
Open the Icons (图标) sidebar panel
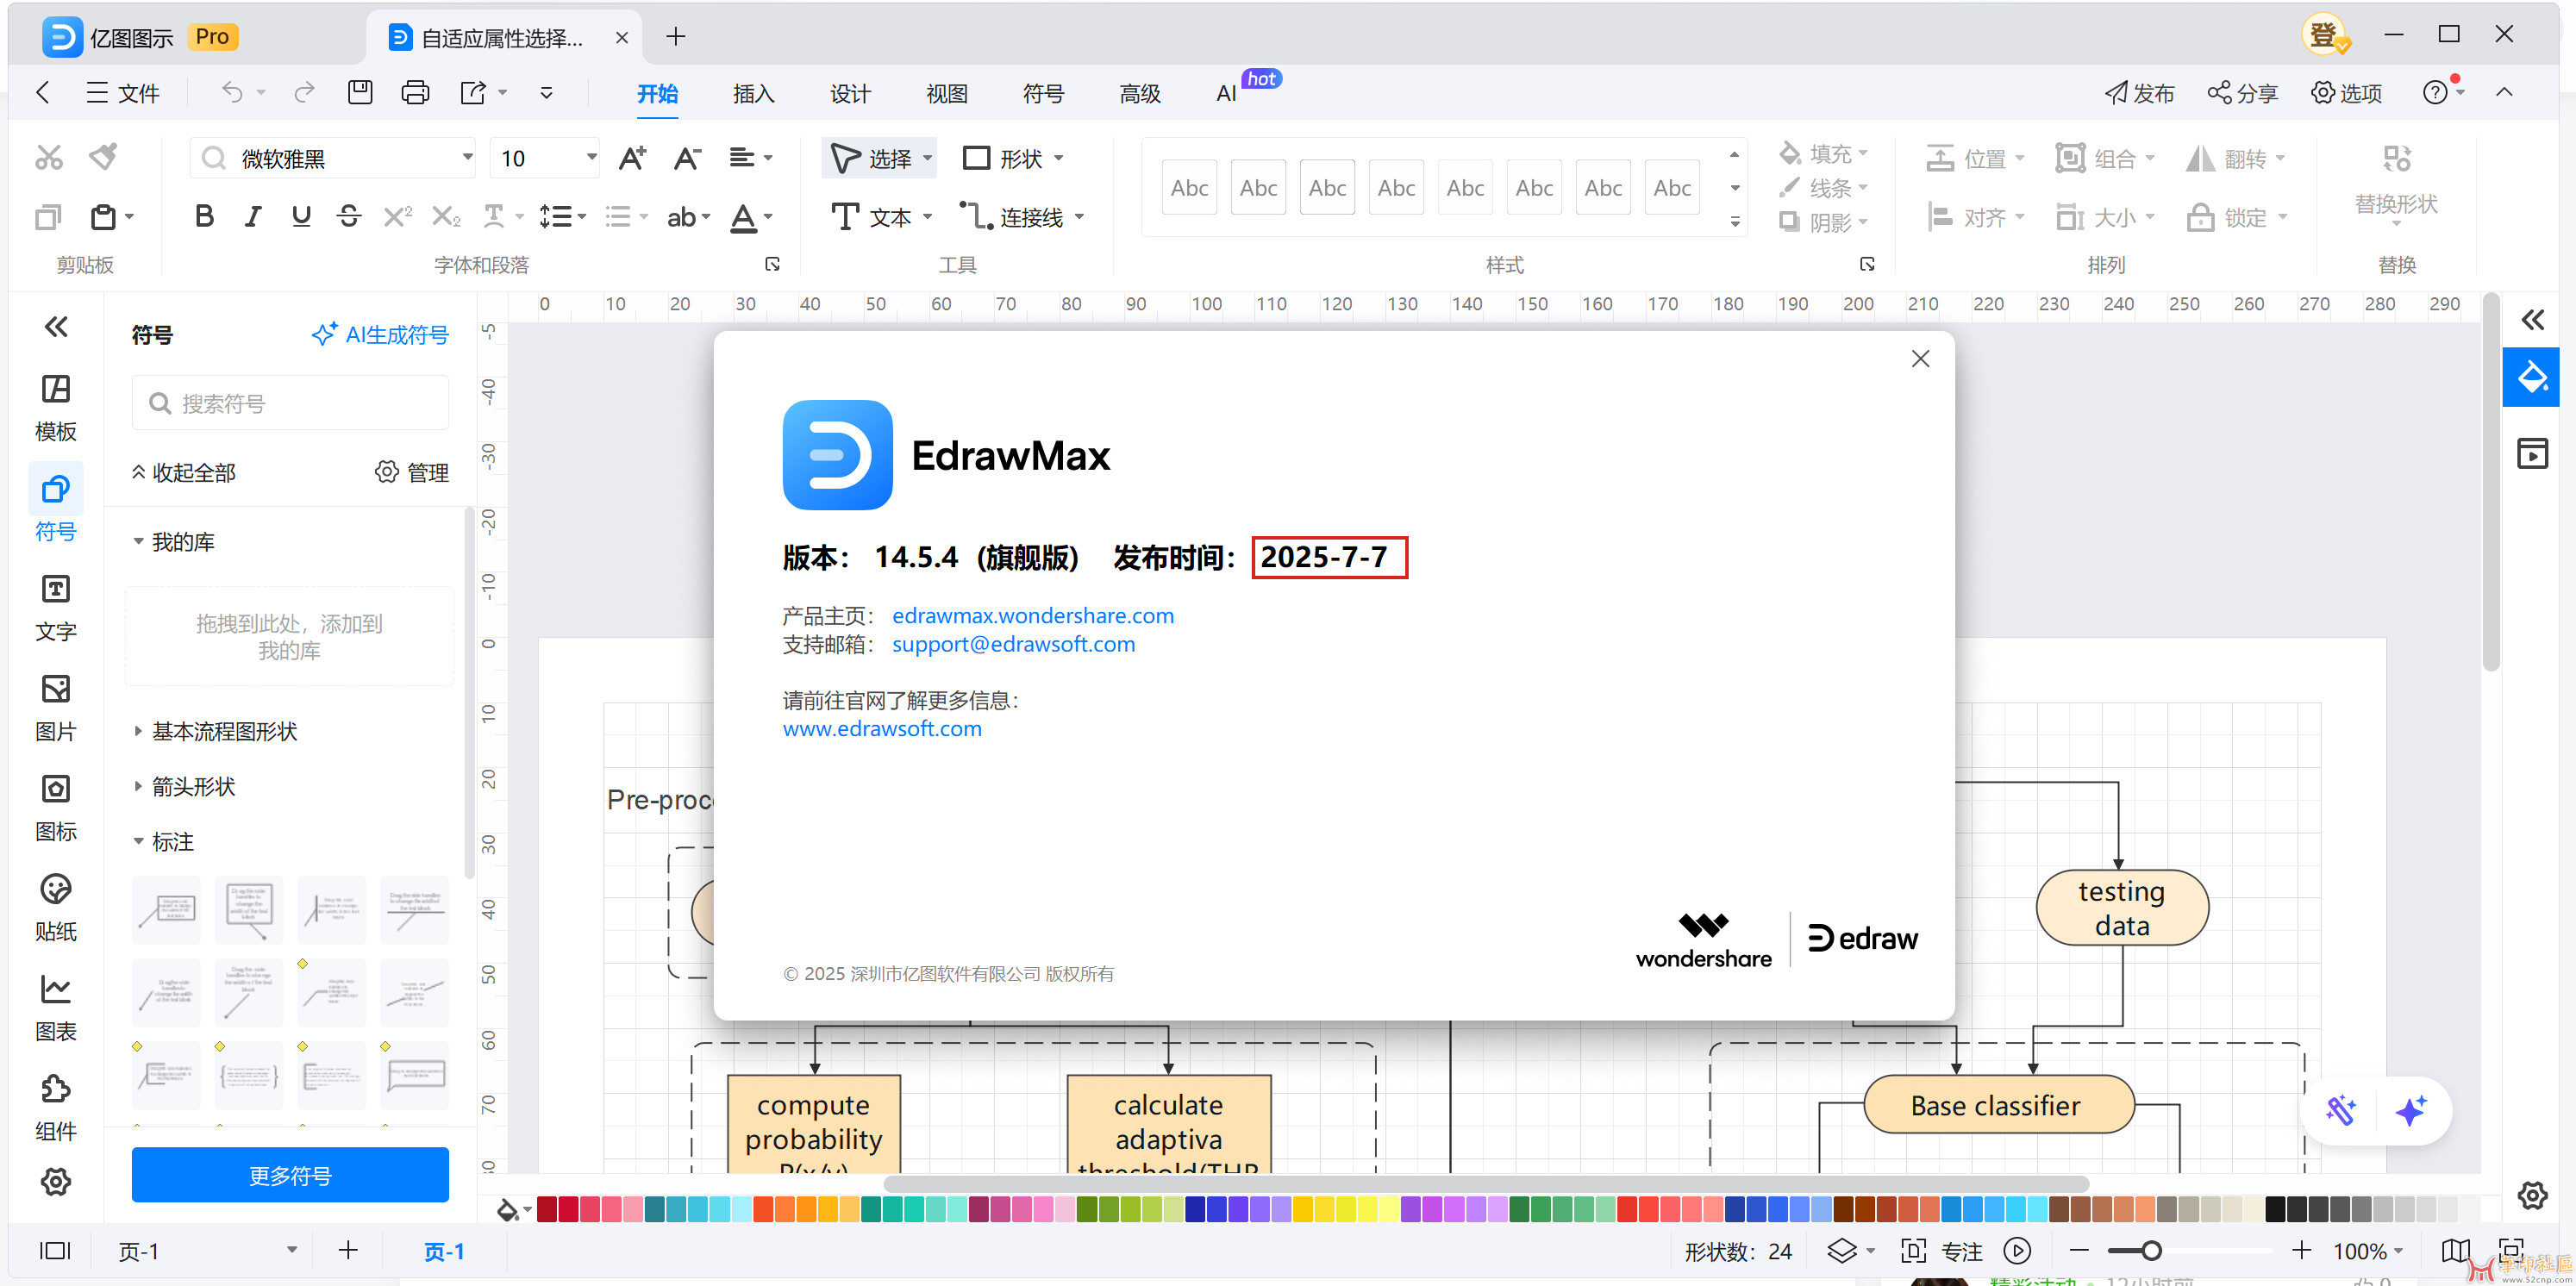click(56, 808)
